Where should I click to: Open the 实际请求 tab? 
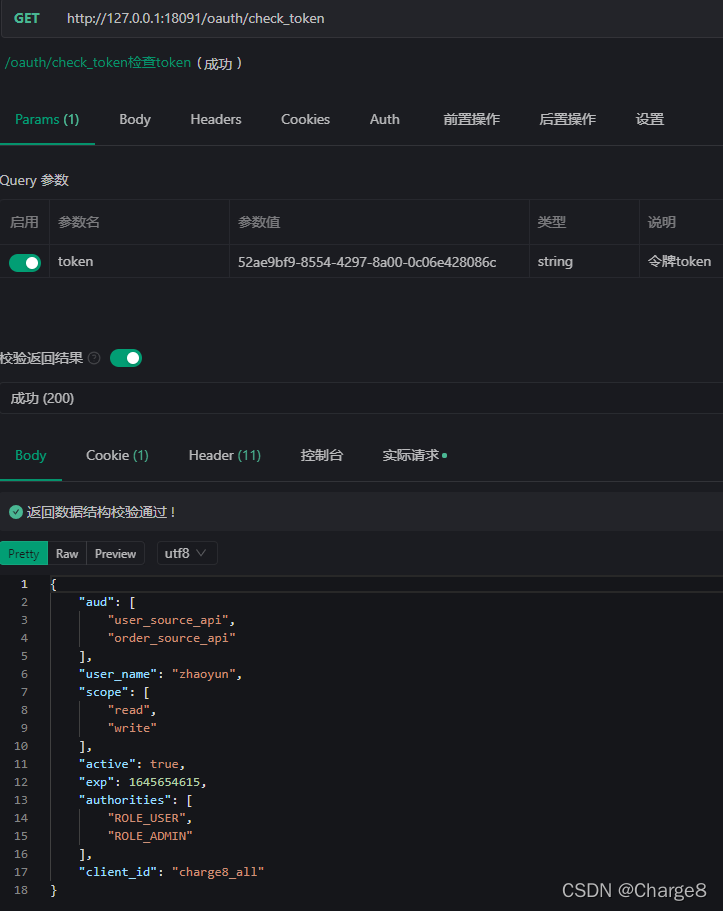[x=414, y=456]
